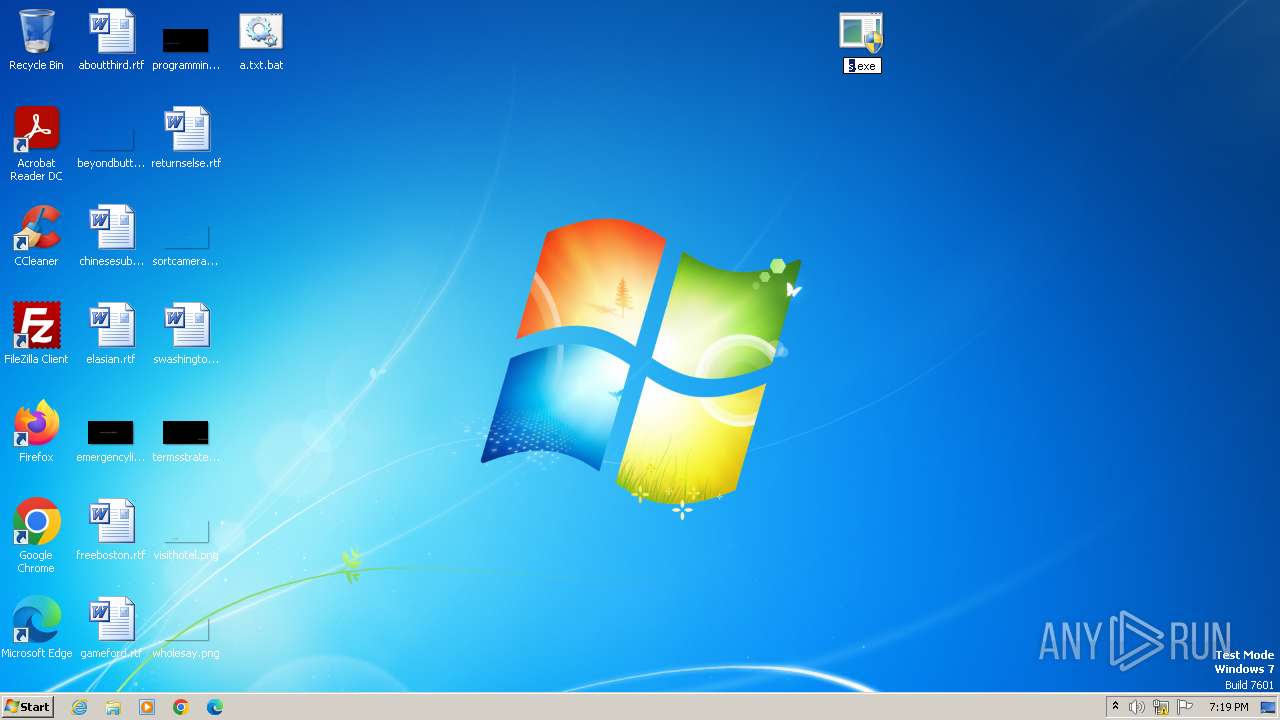The width and height of the screenshot is (1280, 720).
Task: Select the beyondbutt... file icon
Action: click(111, 140)
